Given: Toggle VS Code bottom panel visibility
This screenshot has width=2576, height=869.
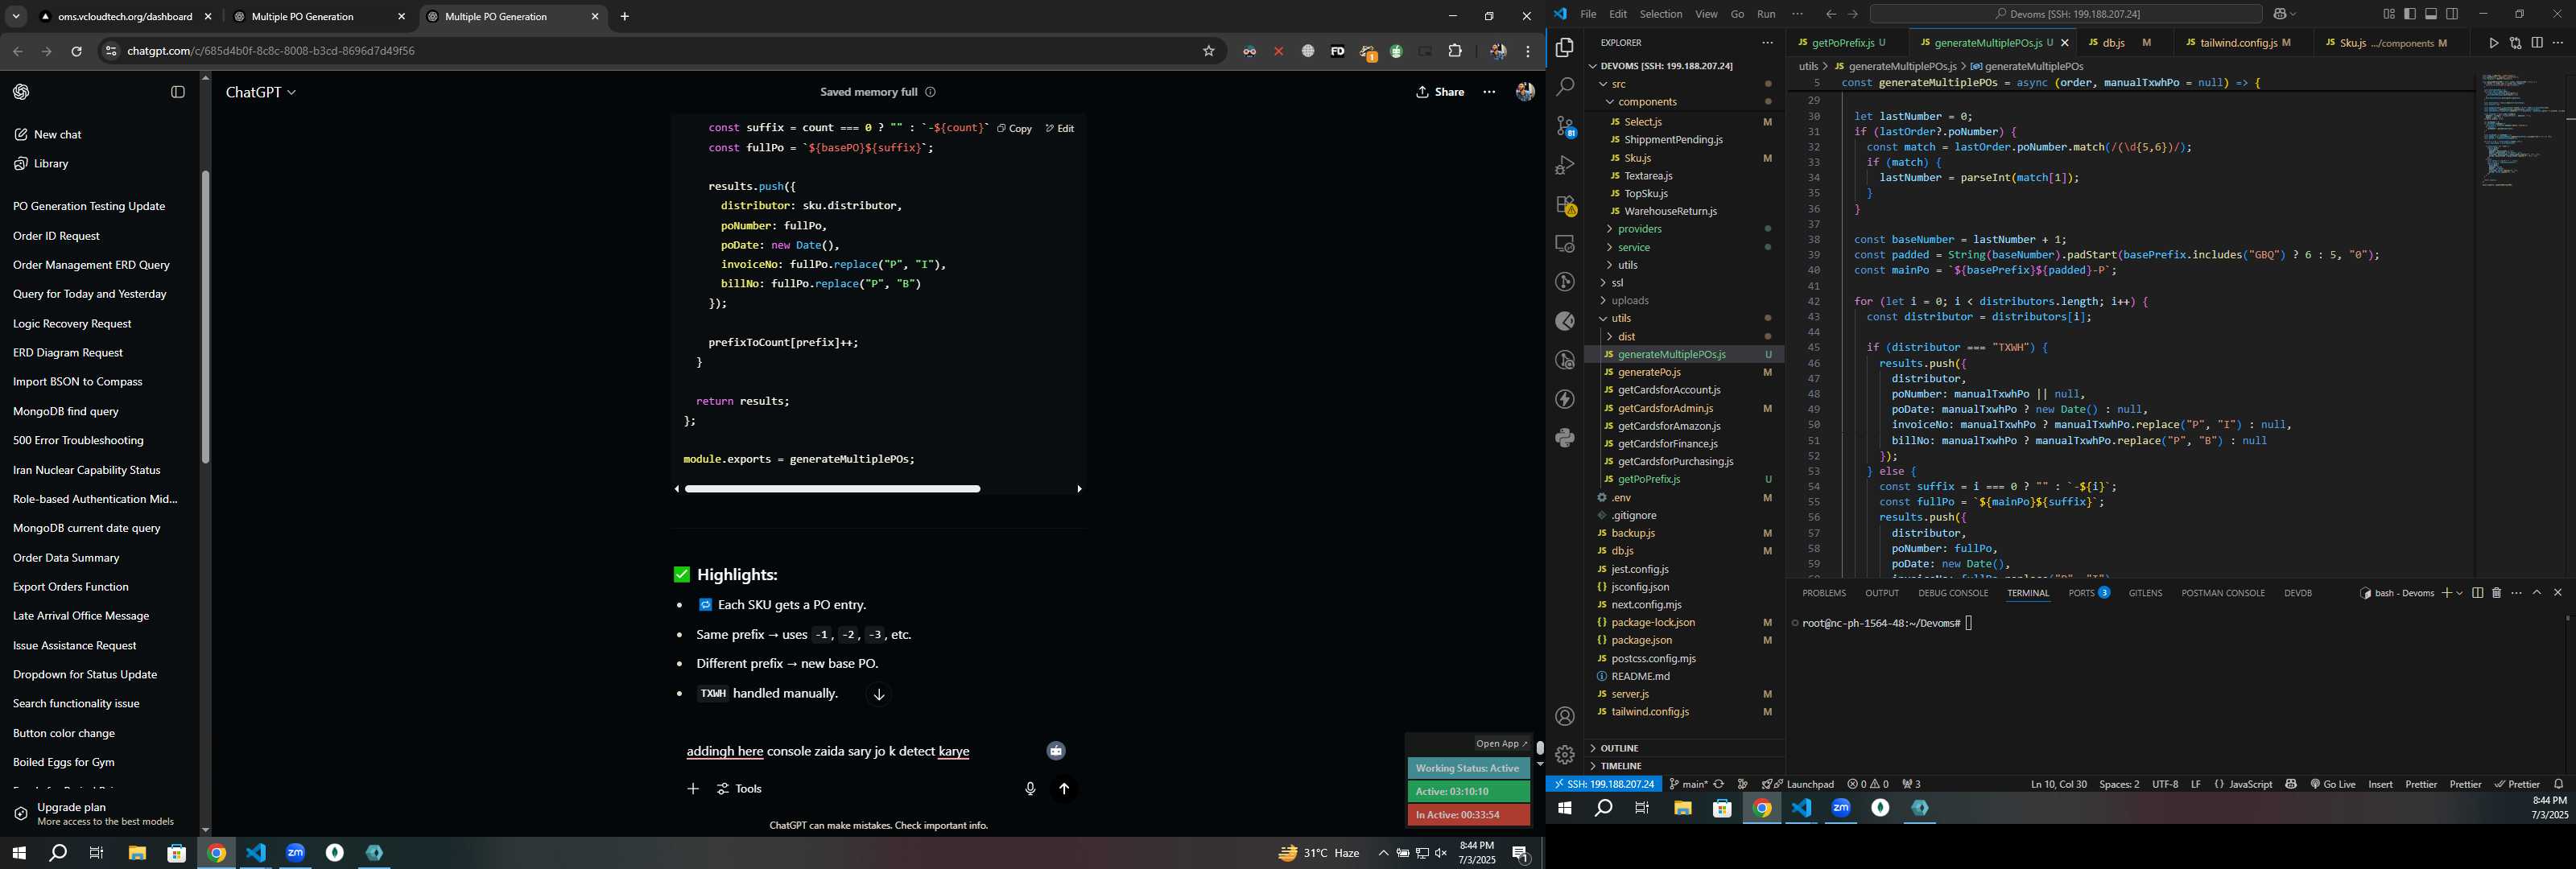Looking at the screenshot, I should tap(2431, 14).
